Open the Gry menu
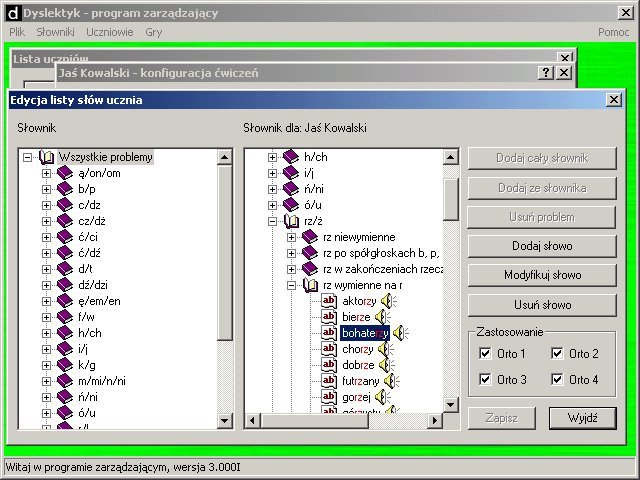The height and width of the screenshot is (480, 640). tap(153, 32)
